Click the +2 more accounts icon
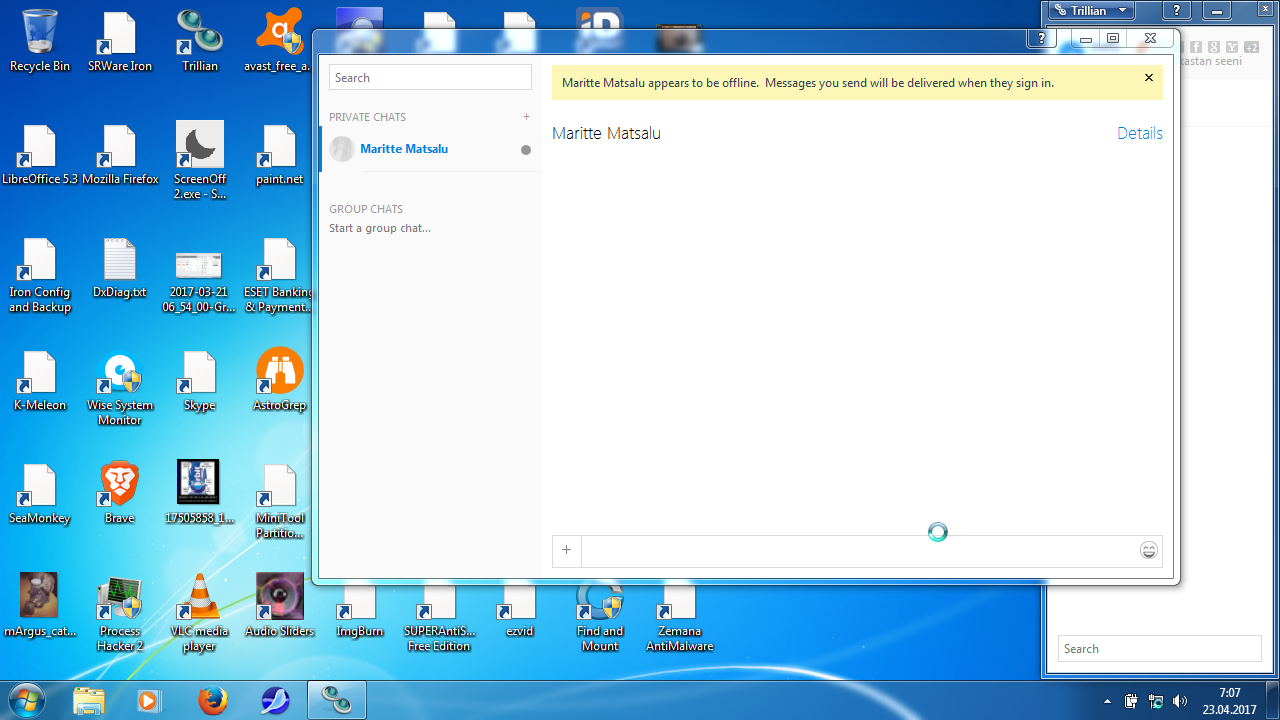Viewport: 1280px width, 720px height. pos(1250,47)
